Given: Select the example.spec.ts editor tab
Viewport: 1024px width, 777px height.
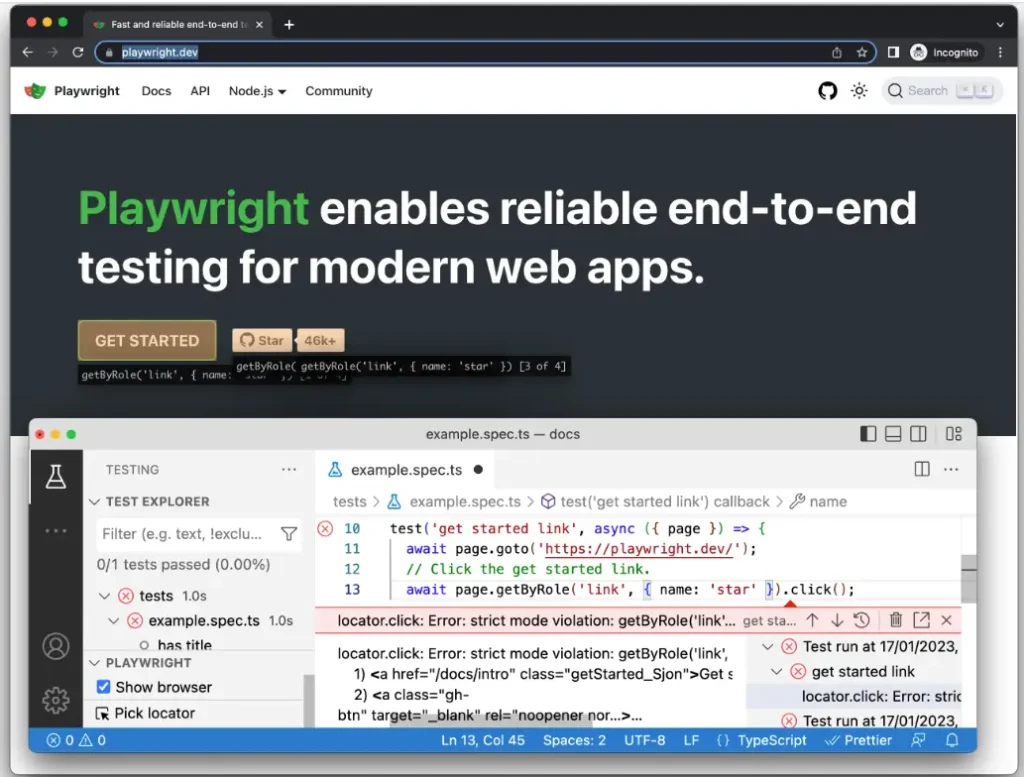Looking at the screenshot, I should point(405,469).
